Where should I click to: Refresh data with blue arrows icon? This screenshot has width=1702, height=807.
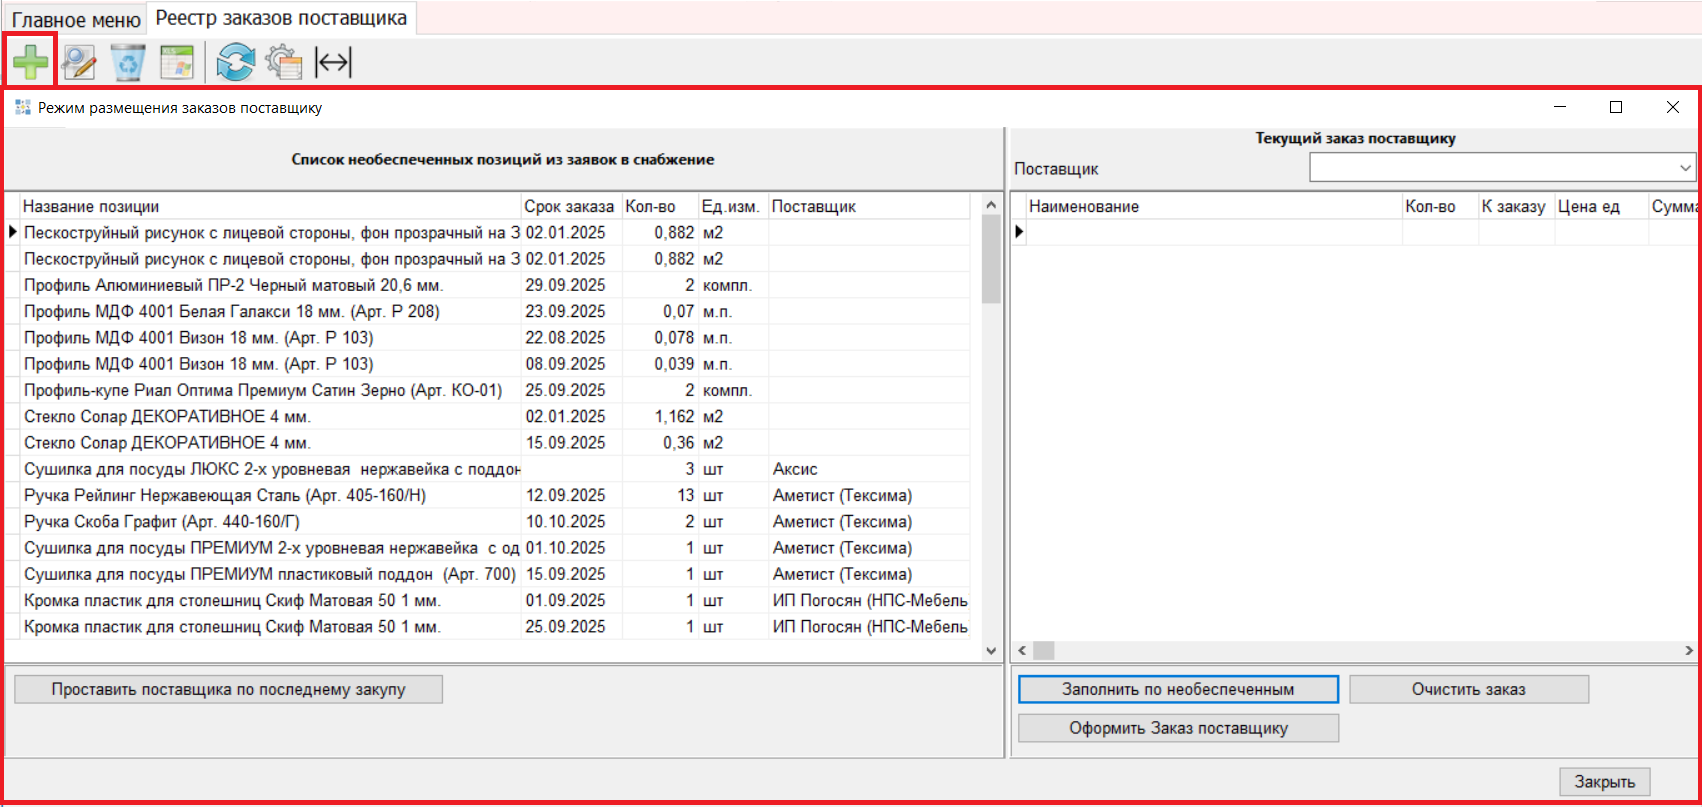pyautogui.click(x=235, y=63)
